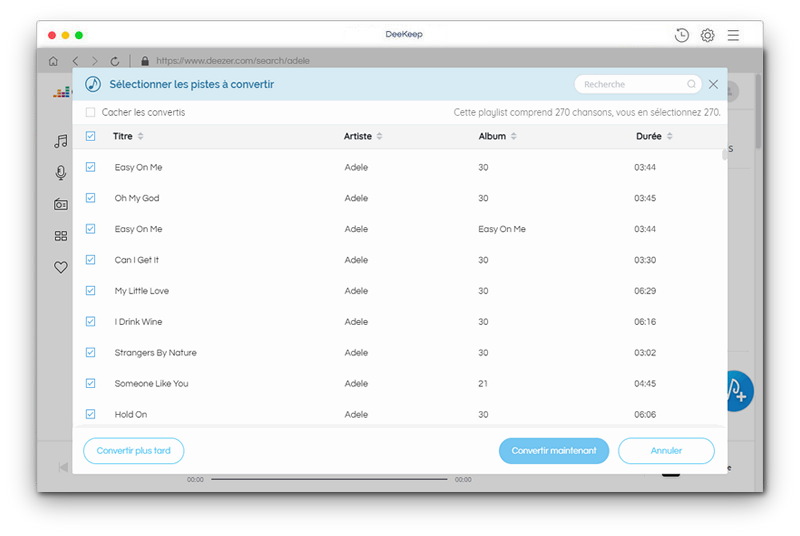Click the Deezer logo in sidebar
The height and width of the screenshot is (536, 800).
click(62, 92)
